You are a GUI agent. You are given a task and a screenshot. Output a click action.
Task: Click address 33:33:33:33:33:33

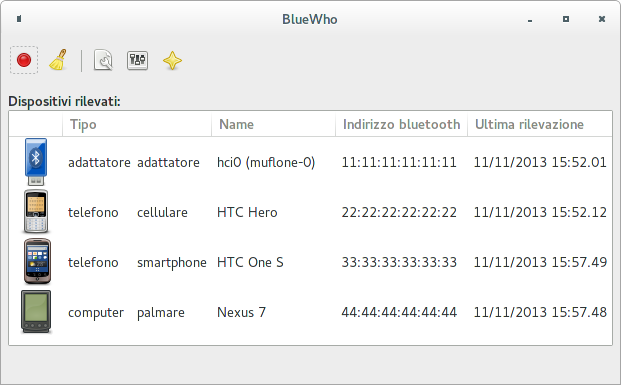(x=399, y=262)
